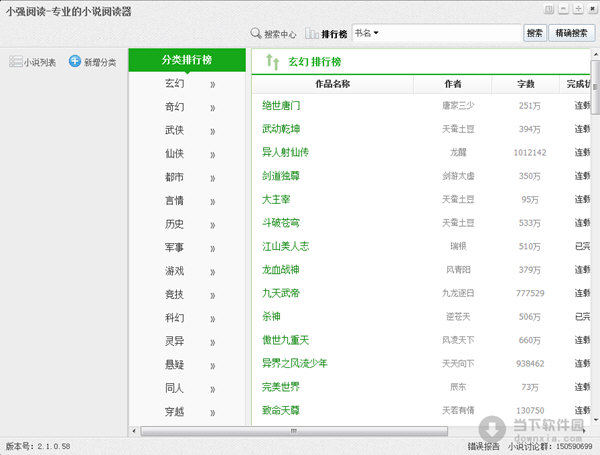Open the novel 龙血战神

[x=281, y=270]
